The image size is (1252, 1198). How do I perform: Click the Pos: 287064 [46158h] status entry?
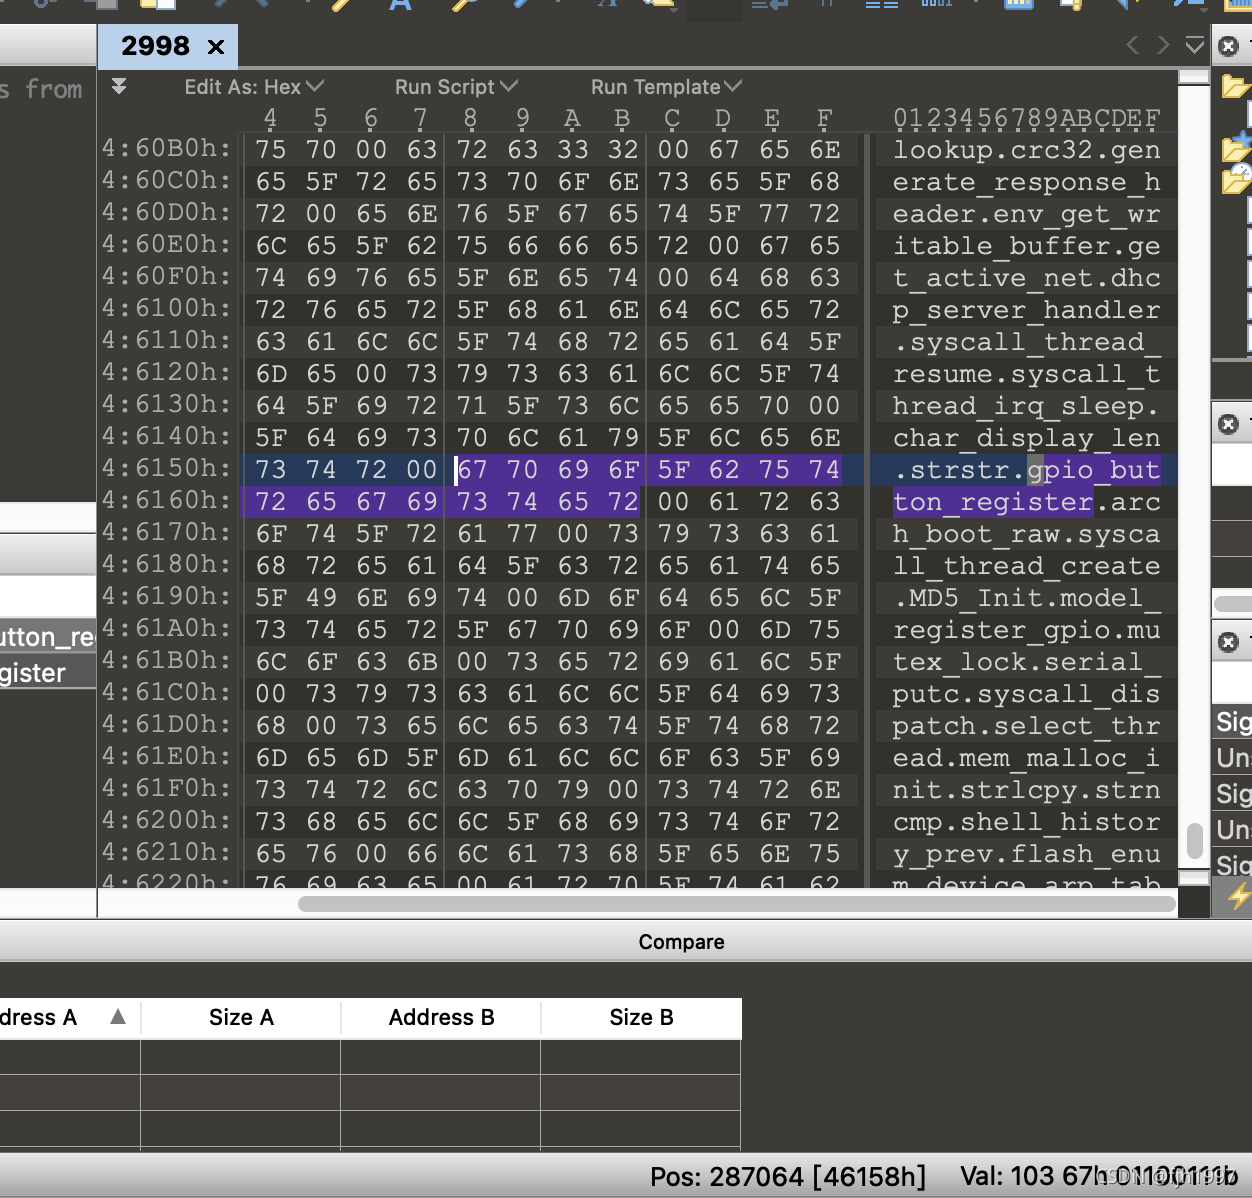788,1177
